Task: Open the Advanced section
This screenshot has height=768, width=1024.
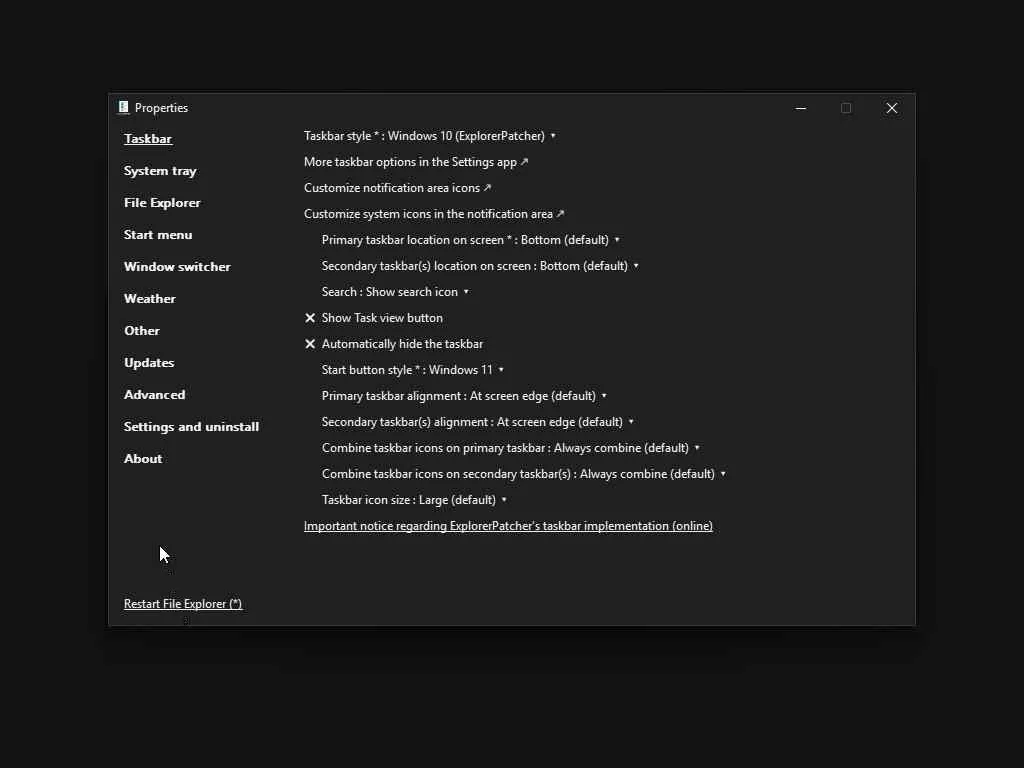Action: (154, 394)
